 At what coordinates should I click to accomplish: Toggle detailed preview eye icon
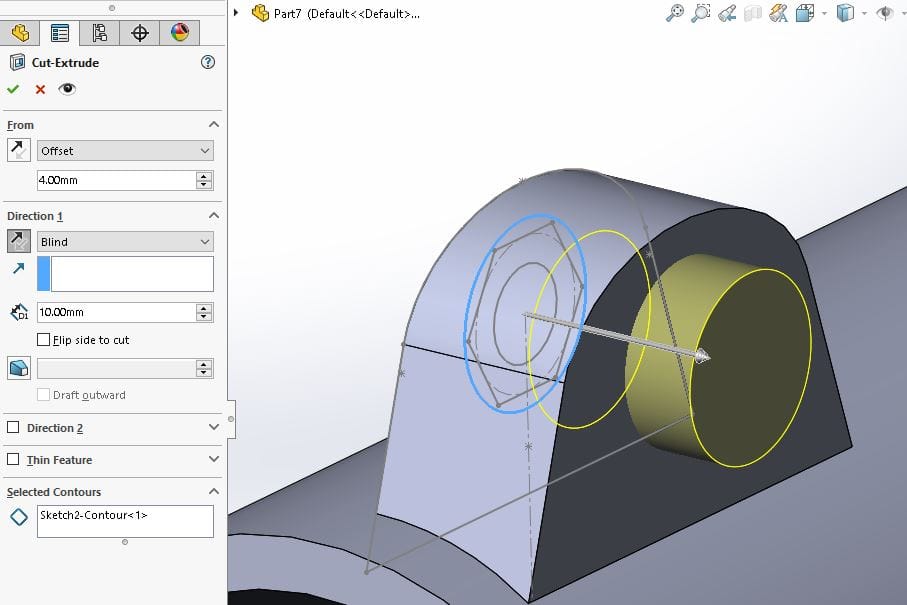coord(67,89)
